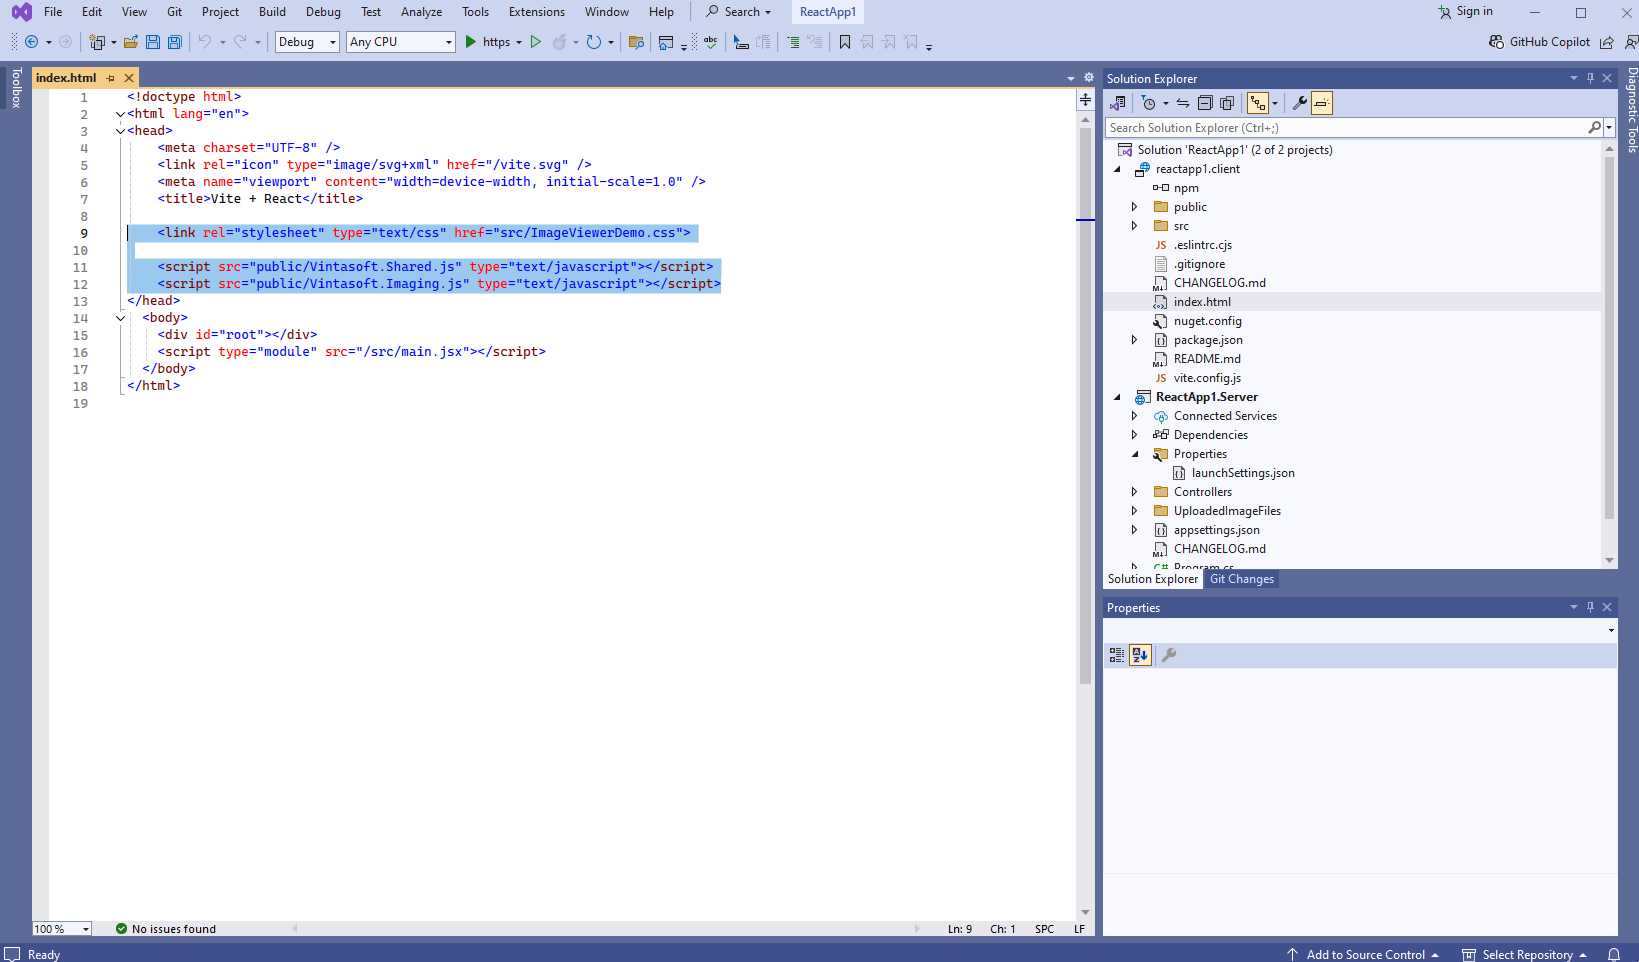Switch Properties panel to Categorized view

tap(1117, 655)
